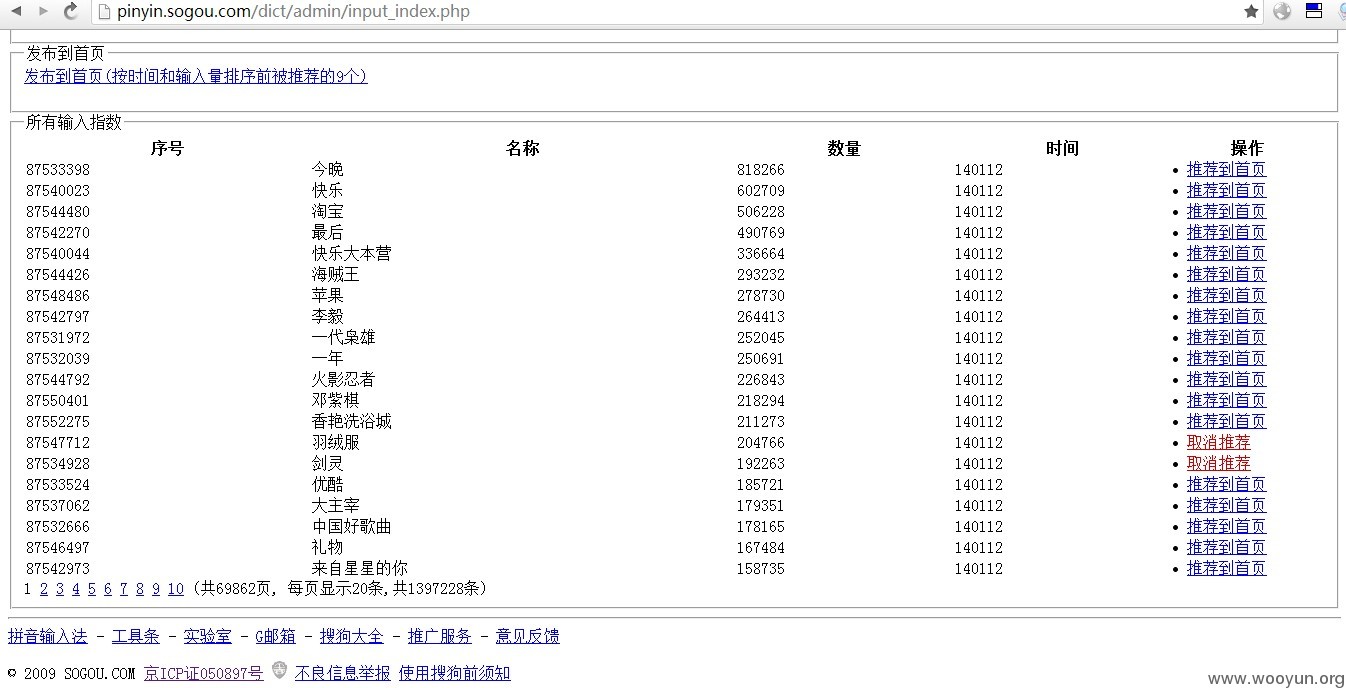1346x688 pixels.
Task: Select the name cell 淘宝
Action: [x=327, y=211]
